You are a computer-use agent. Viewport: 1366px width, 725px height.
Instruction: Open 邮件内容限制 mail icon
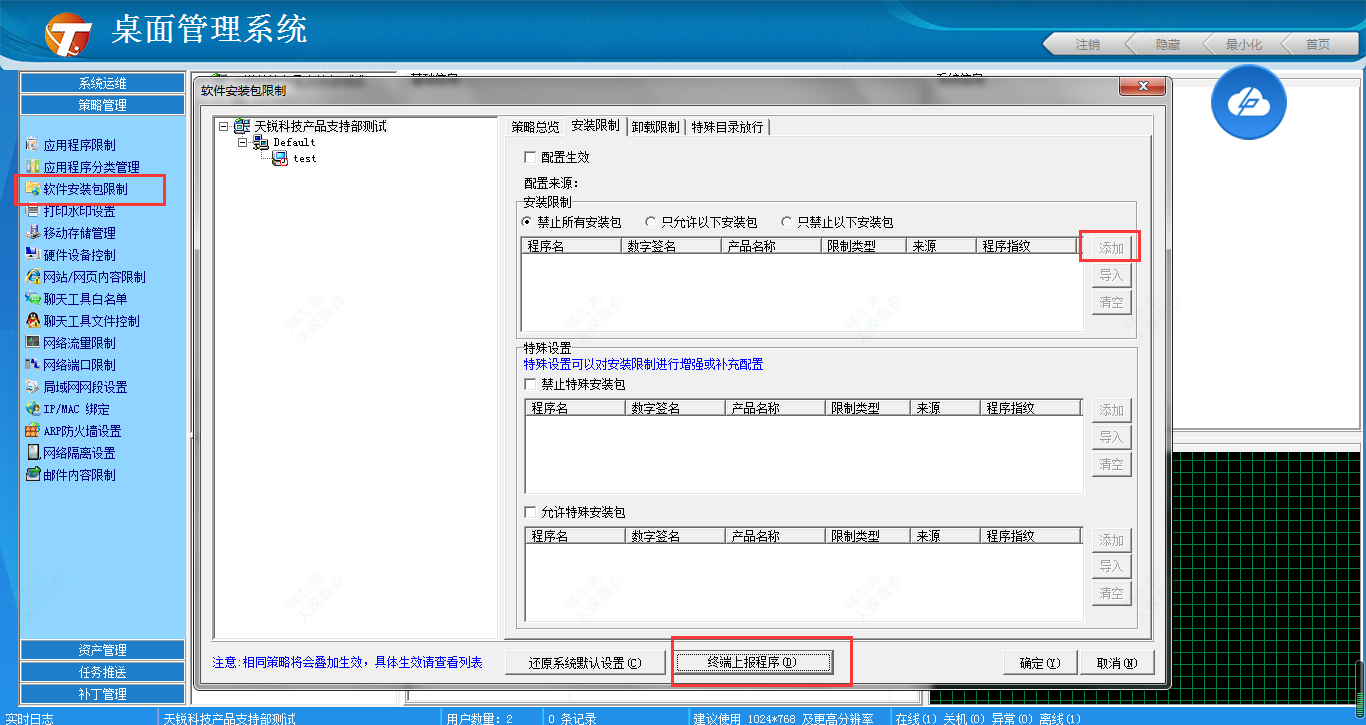[x=33, y=475]
